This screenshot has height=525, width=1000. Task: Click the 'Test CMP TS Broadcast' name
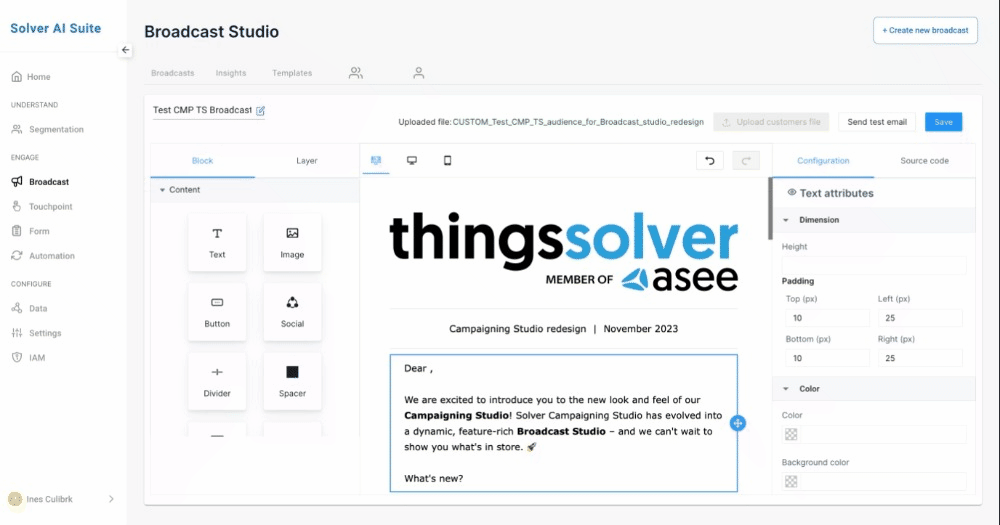pos(202,110)
